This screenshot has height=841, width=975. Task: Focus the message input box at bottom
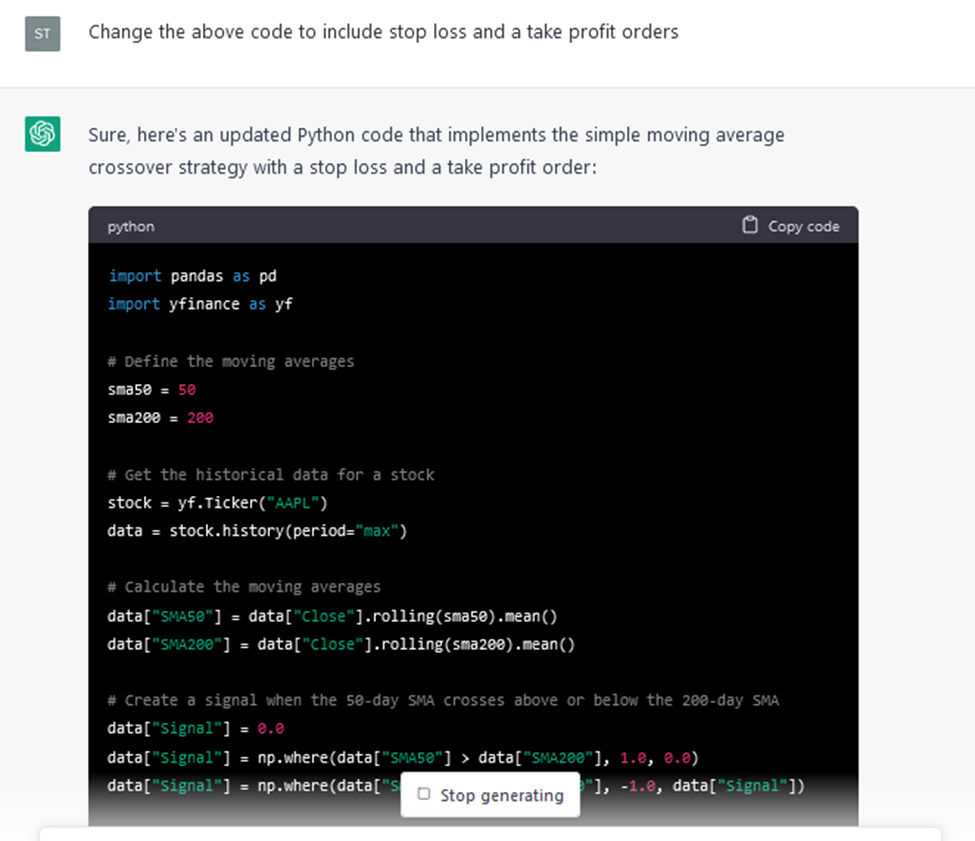click(x=490, y=834)
